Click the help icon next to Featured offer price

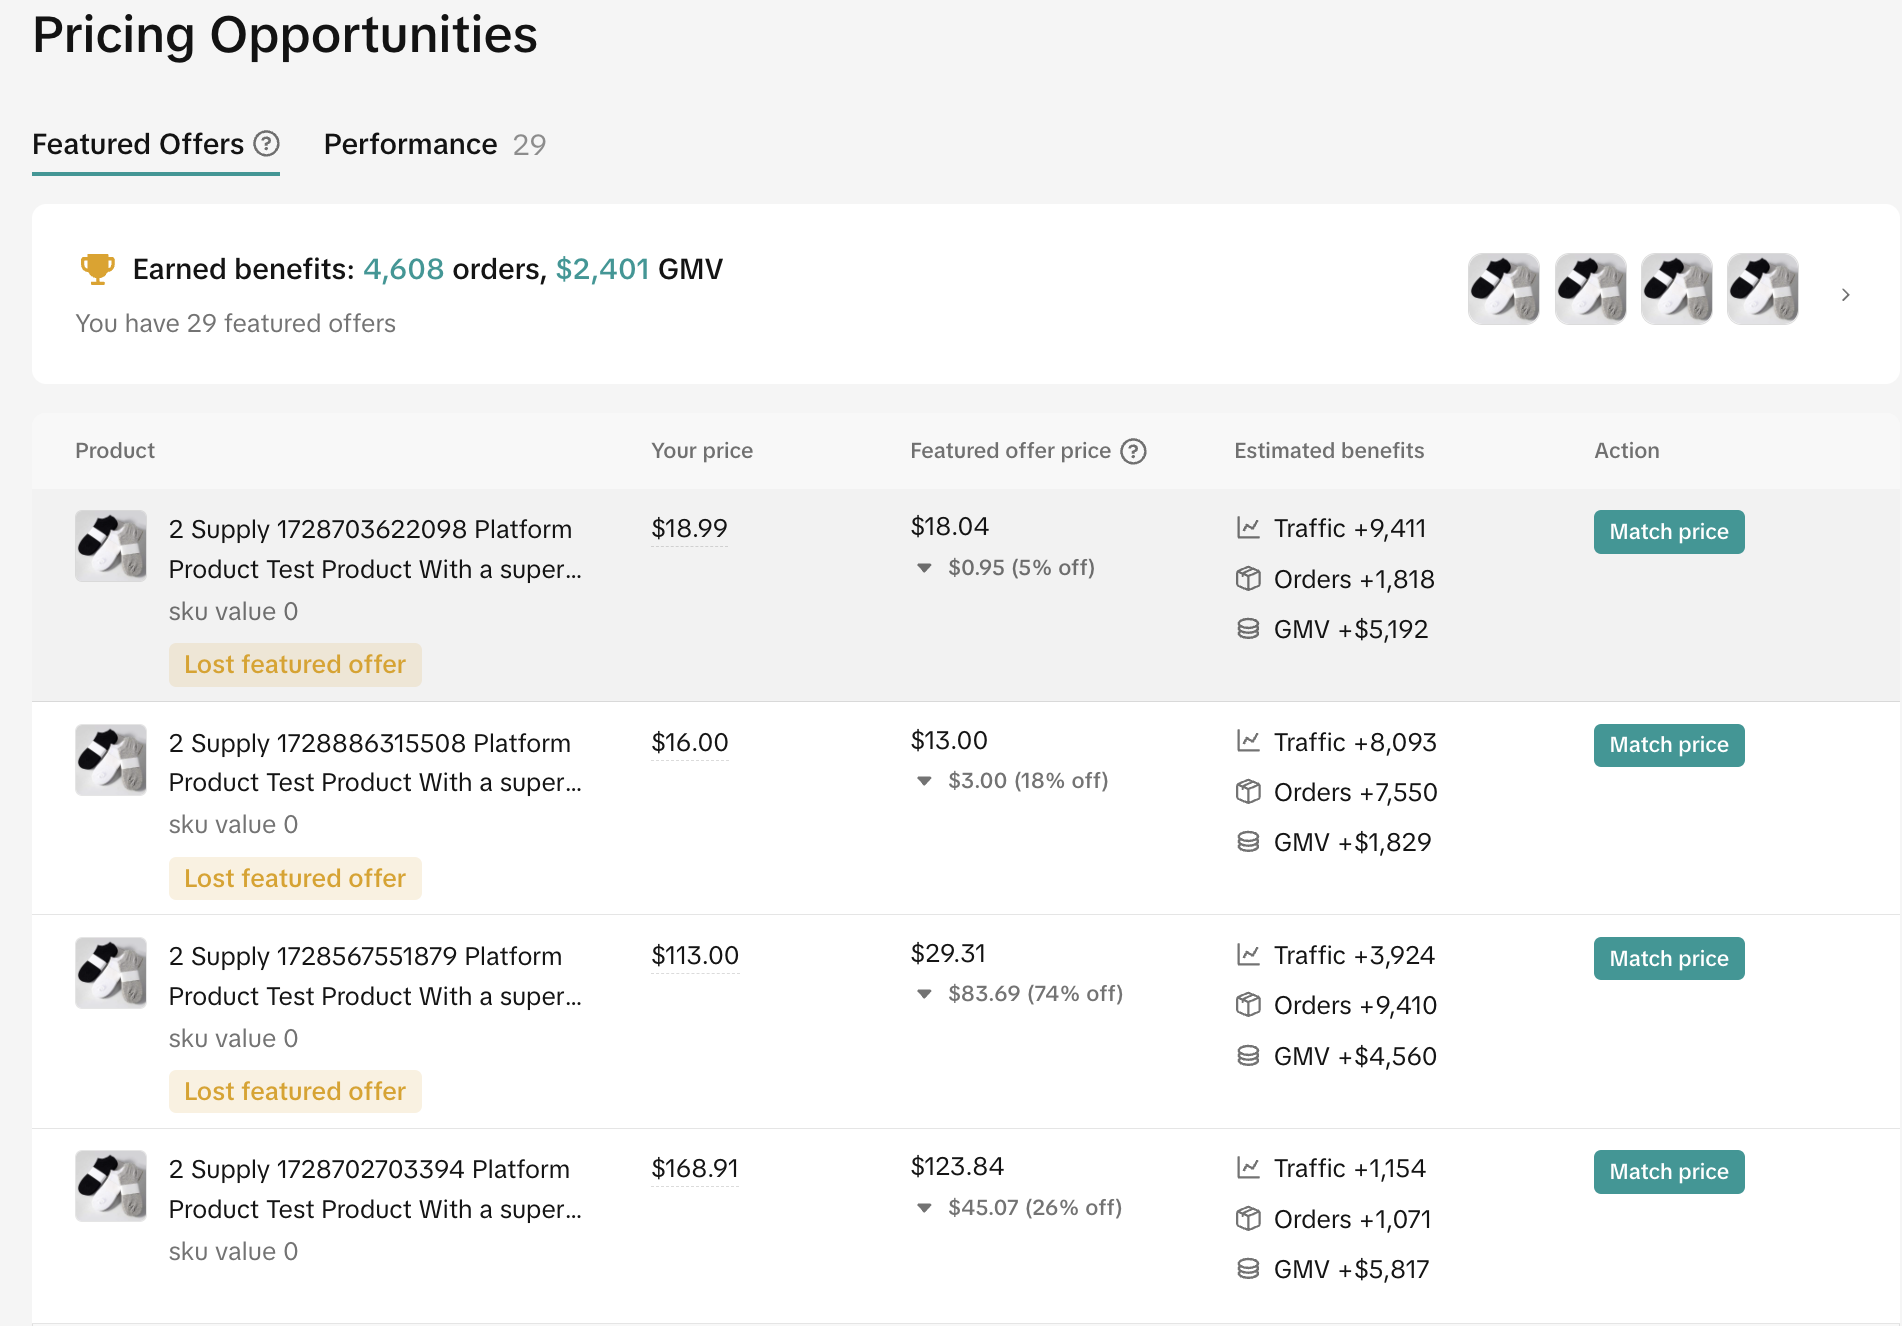point(1133,451)
